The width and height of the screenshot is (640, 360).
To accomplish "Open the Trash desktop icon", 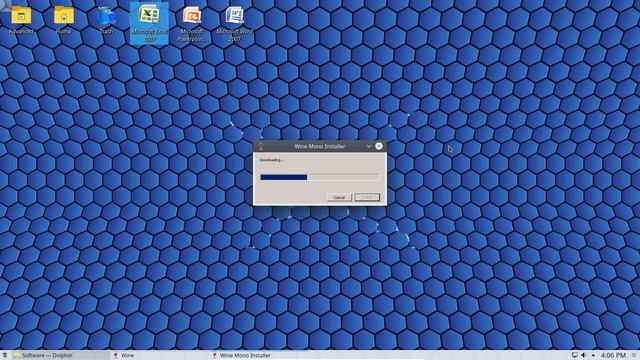I will point(106,20).
